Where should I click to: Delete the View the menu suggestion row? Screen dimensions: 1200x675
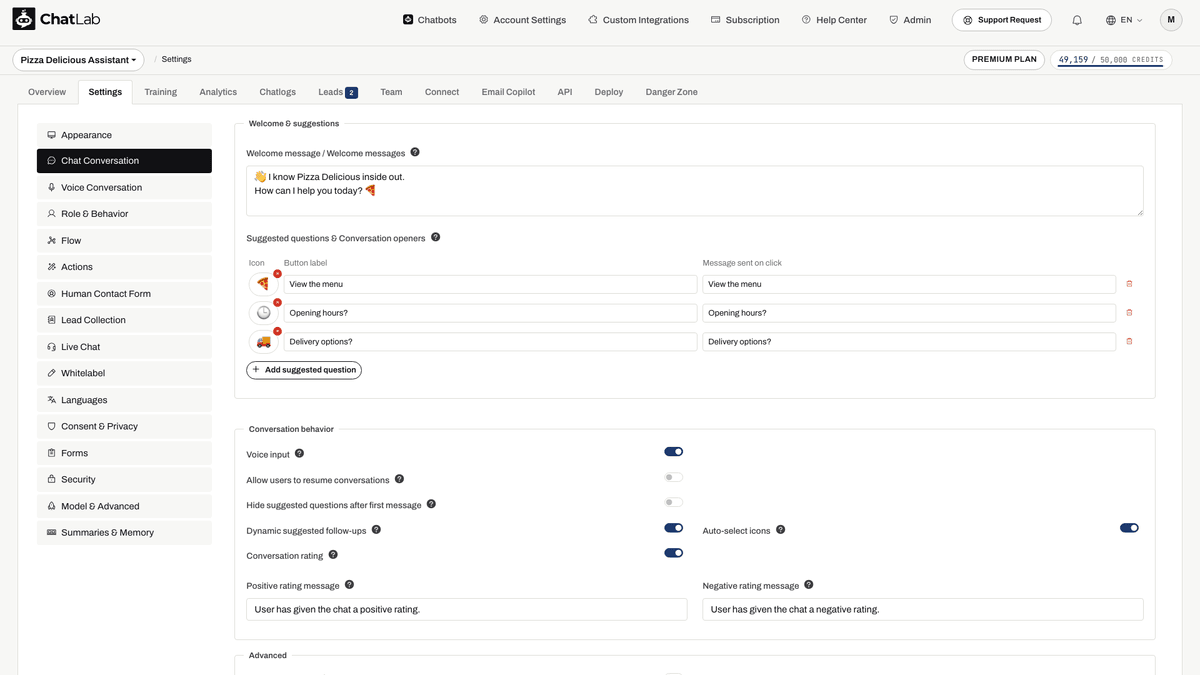(1129, 284)
